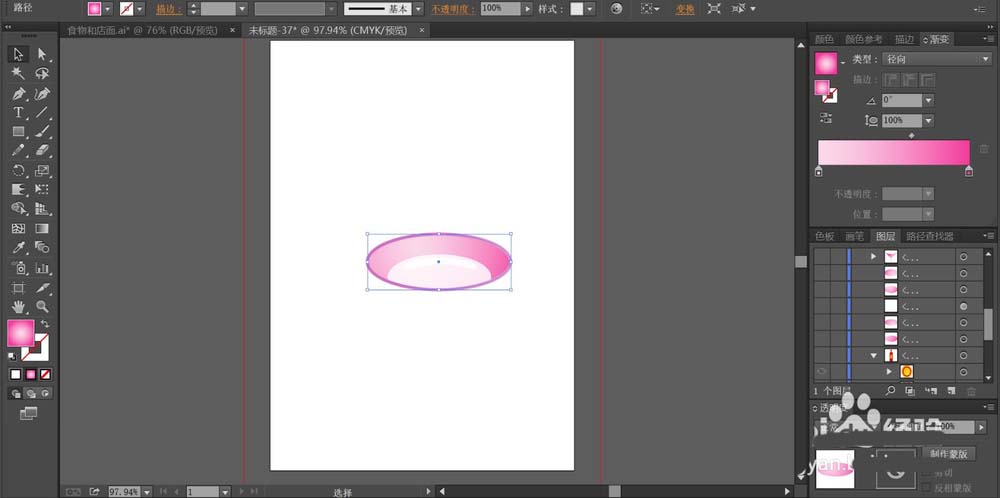Open the stroke color dropdown in control bar
This screenshot has height=498, width=1000.
click(x=140, y=9)
